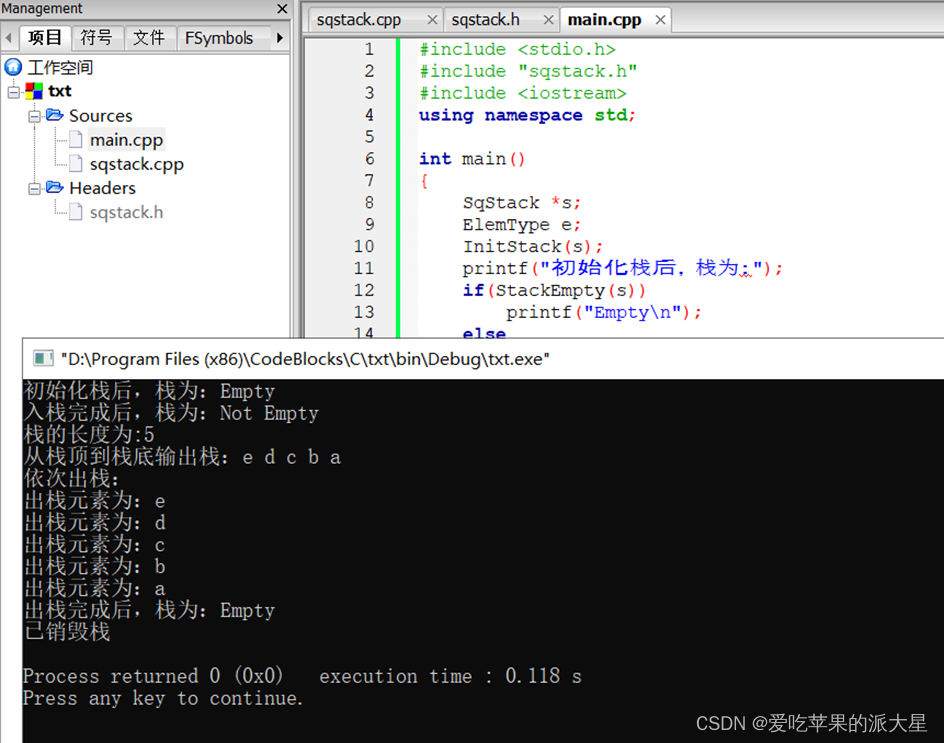Click the txt.exe console title text

305,359
